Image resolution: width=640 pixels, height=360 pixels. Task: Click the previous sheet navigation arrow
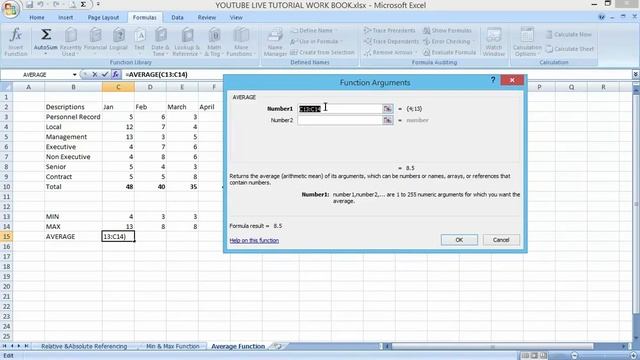(x=12, y=346)
